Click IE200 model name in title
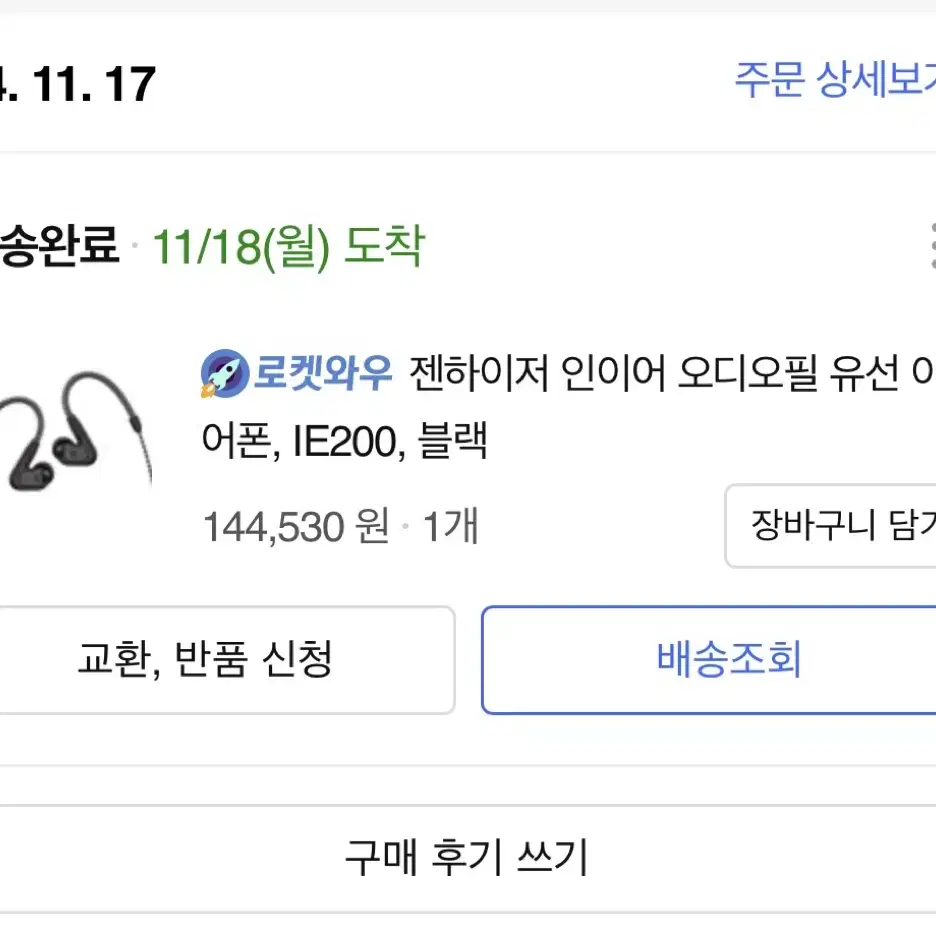This screenshot has height=936, width=936. pos(345,442)
